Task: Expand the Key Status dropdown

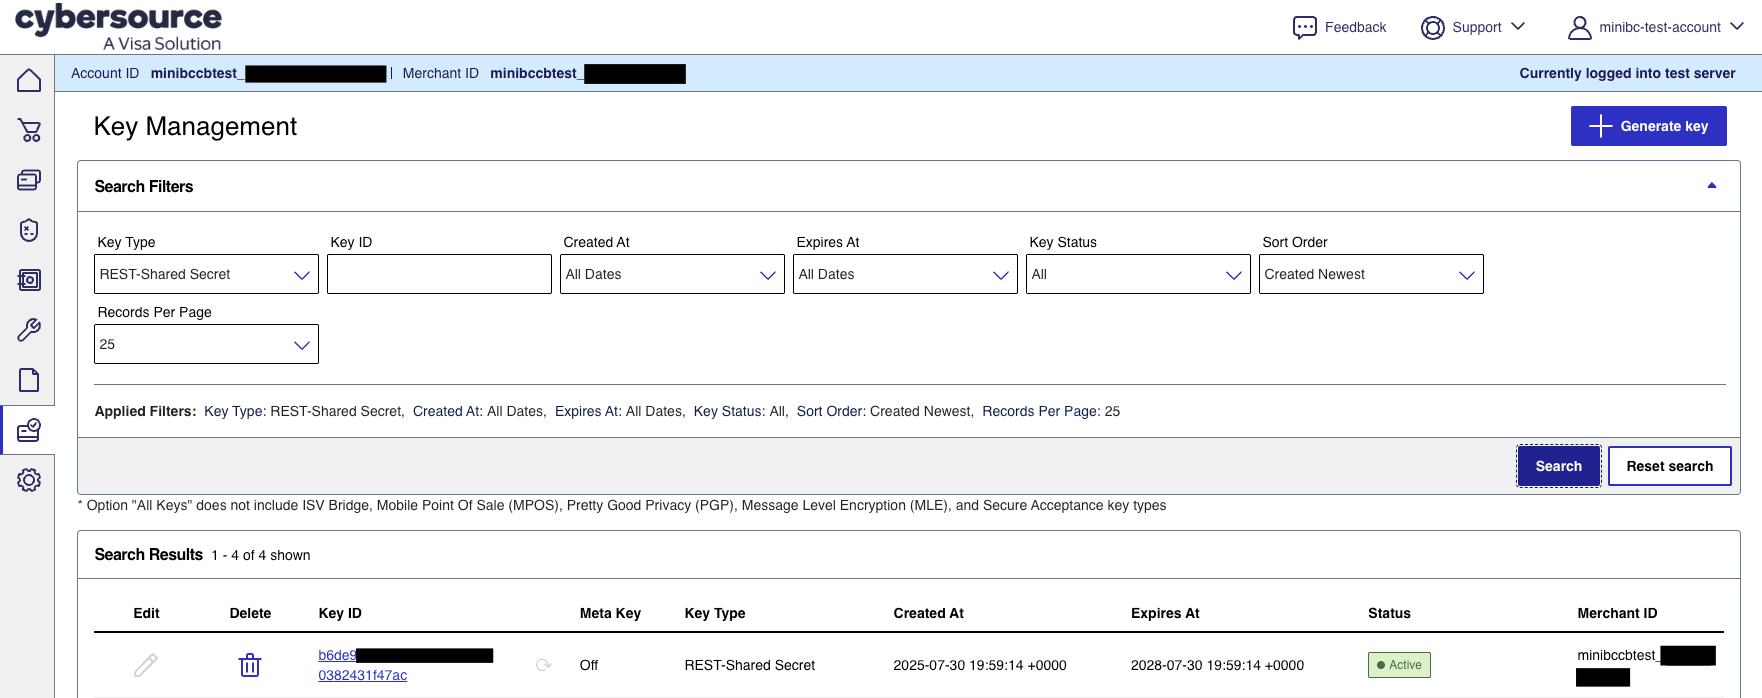Action: coord(1138,274)
